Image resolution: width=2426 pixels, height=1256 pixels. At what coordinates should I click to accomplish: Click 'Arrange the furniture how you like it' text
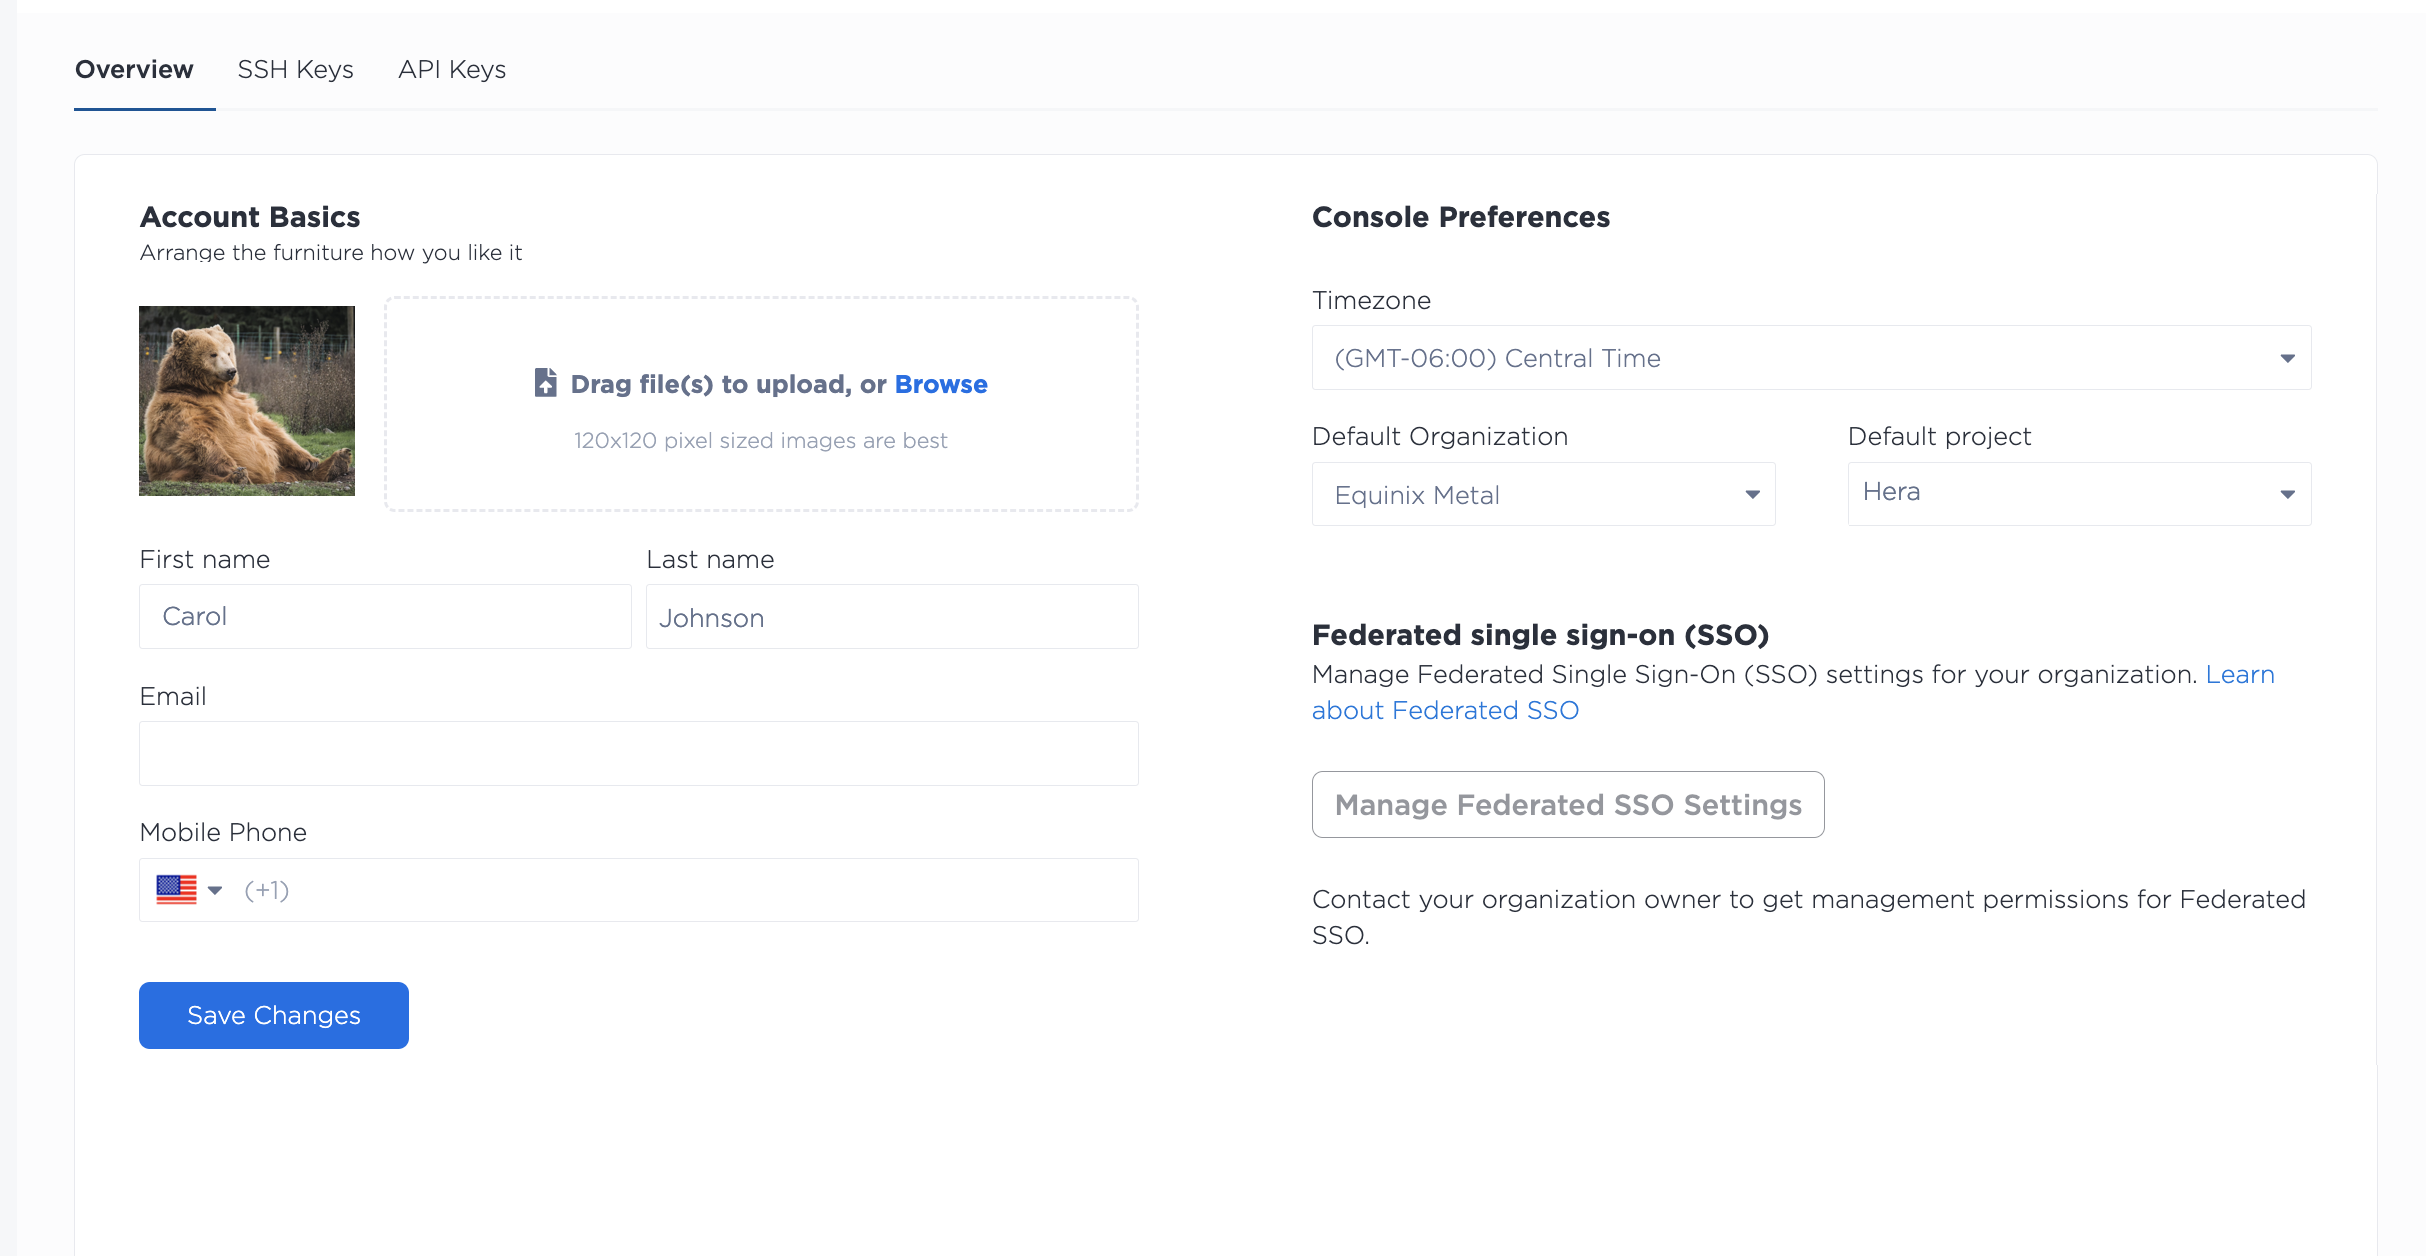[331, 252]
